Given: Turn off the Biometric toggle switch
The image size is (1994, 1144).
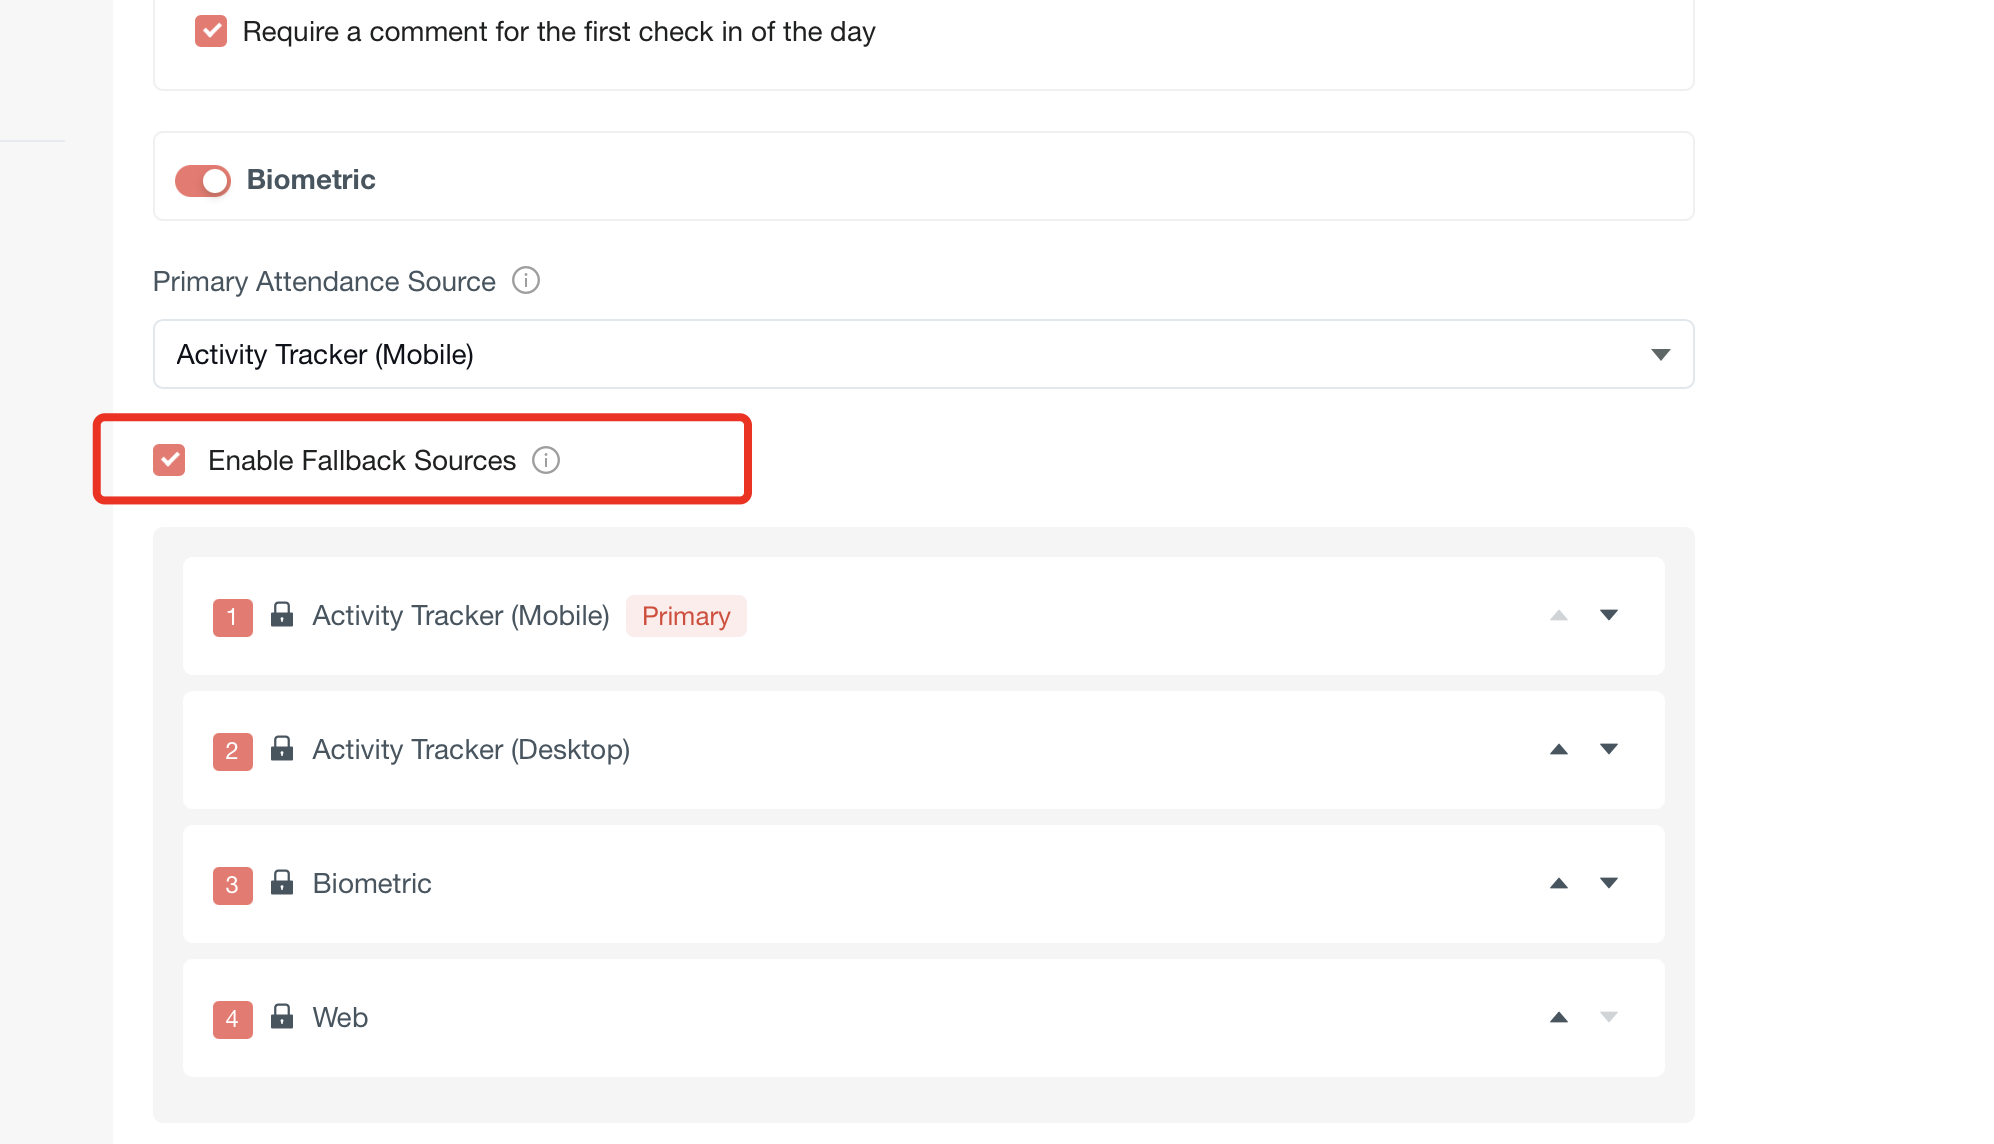Looking at the screenshot, I should click(x=203, y=180).
